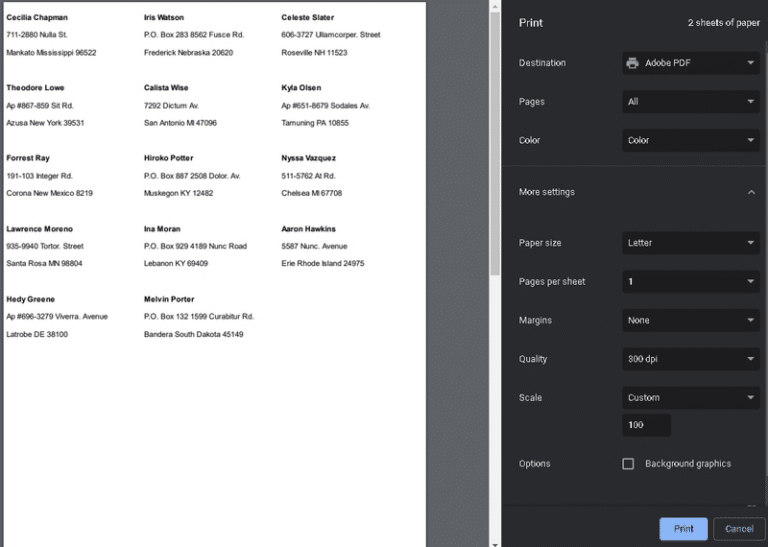Click the preview scrollbar down arrow

coord(495,543)
